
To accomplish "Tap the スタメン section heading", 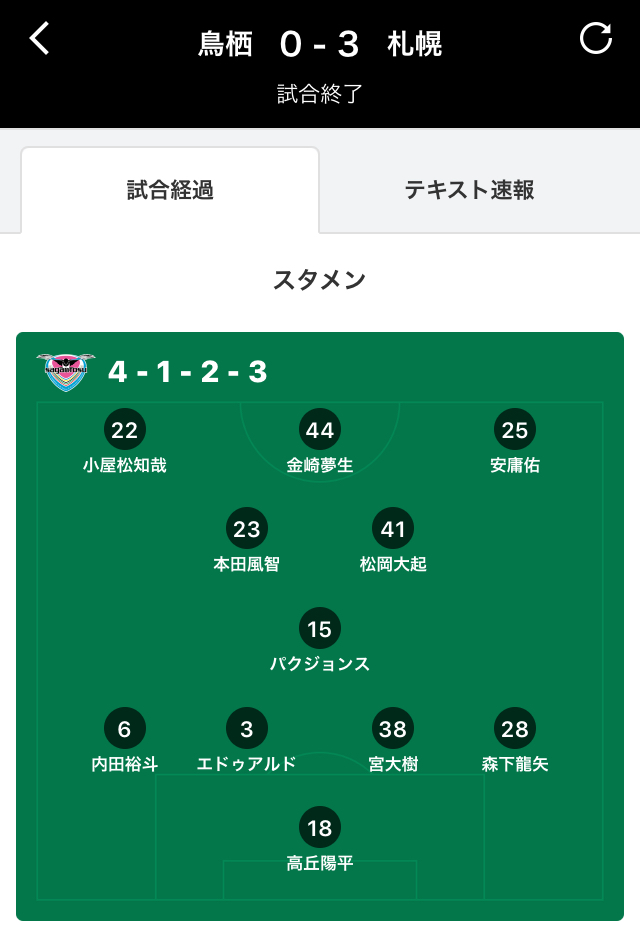I will click(320, 280).
